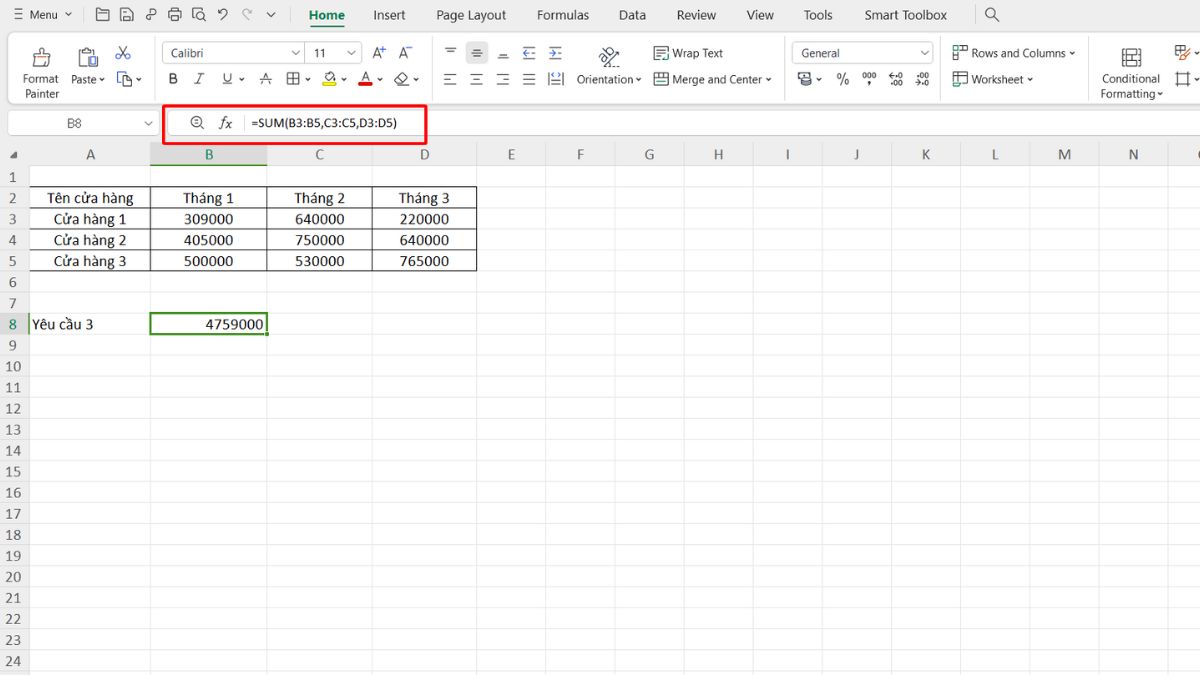Toggle italic formatting

pyautogui.click(x=199, y=78)
